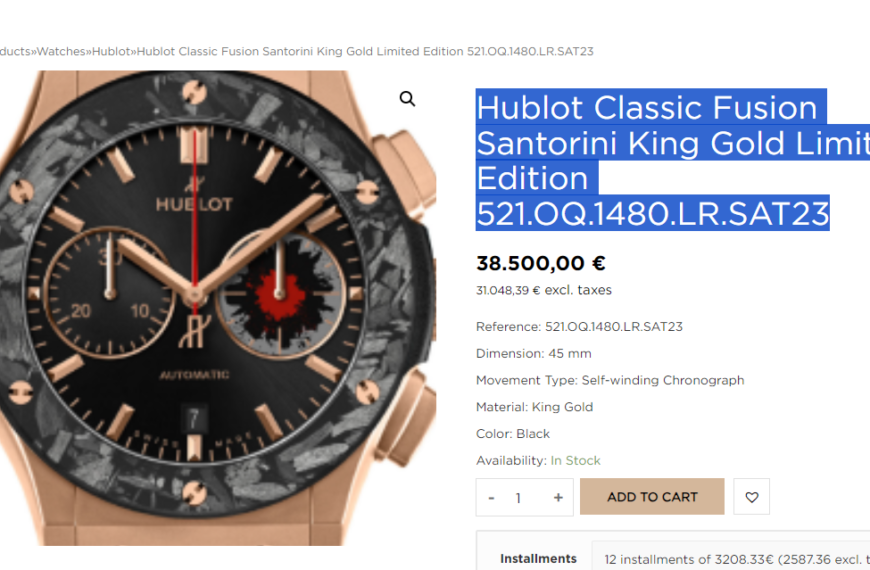Screen dimensions: 870x570
Task: Click the In Stock availability label
Action: pyautogui.click(x=575, y=460)
